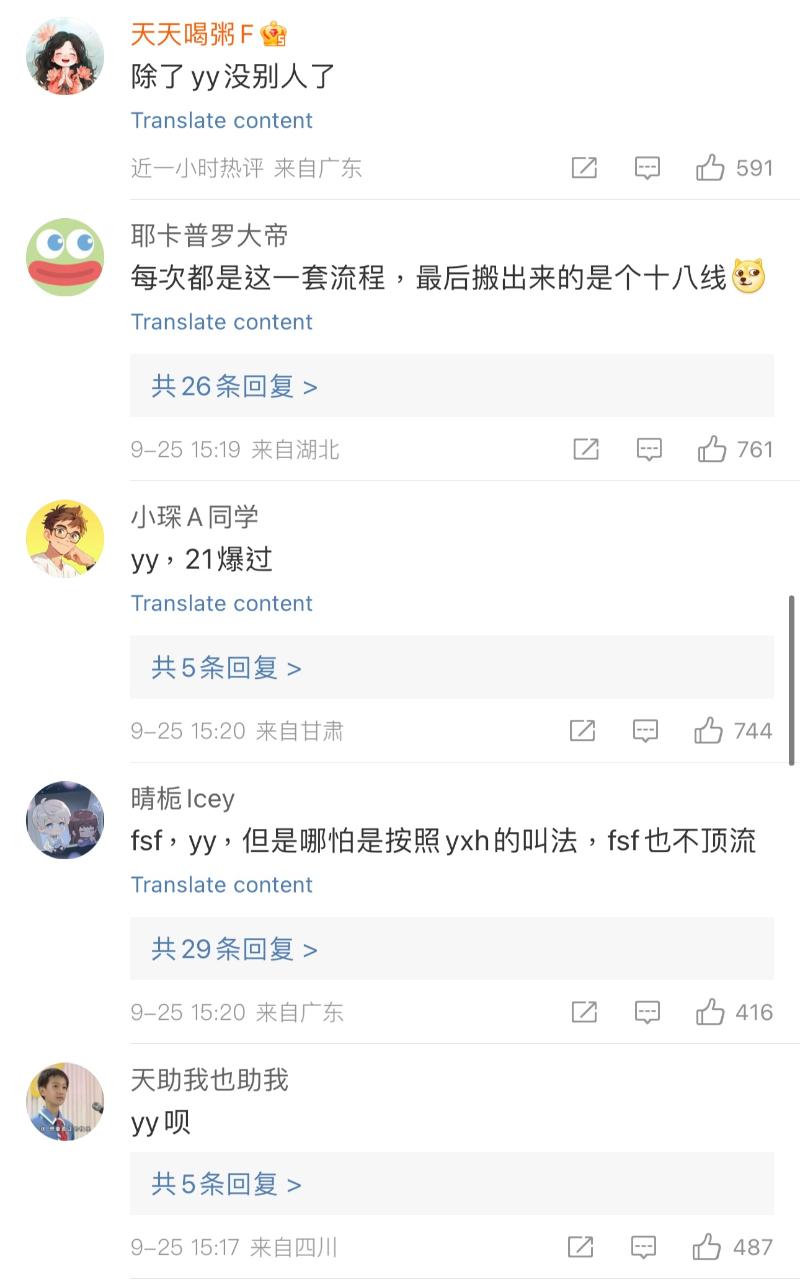Expand 共29条回复 under 晴栀Icey's comment
This screenshot has height=1282, width=800.
[234, 949]
